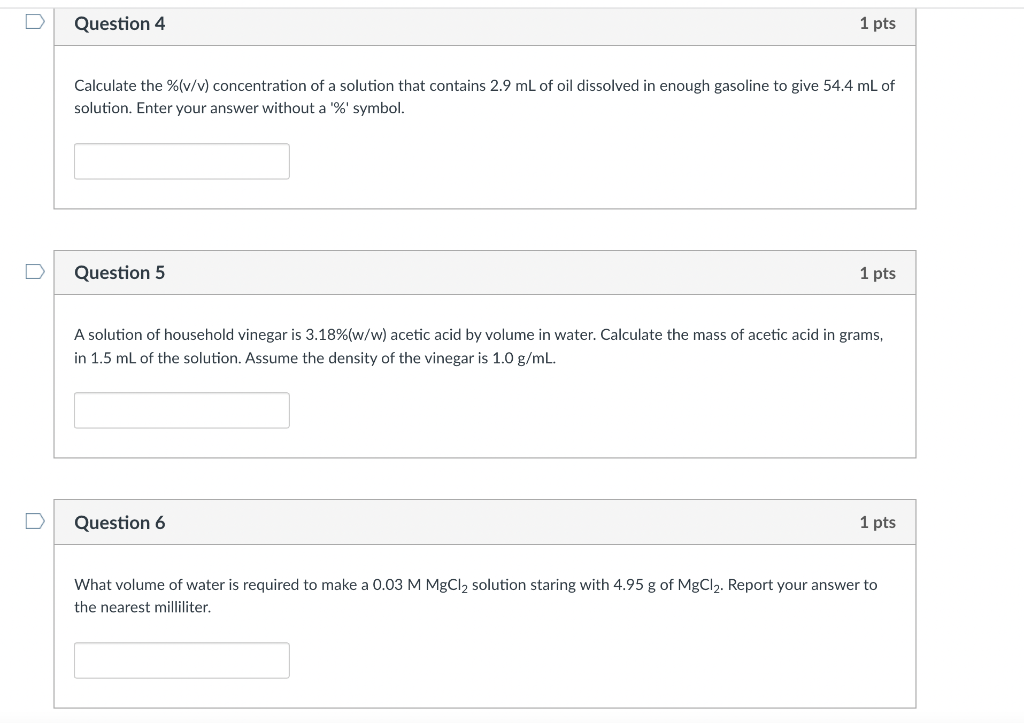Select the flag marker next to the MgCl2 question

pos(34,519)
